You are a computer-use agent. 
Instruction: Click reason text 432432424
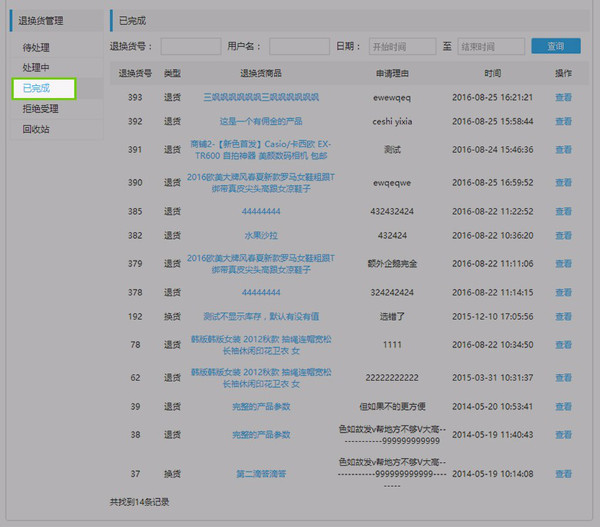(392, 211)
